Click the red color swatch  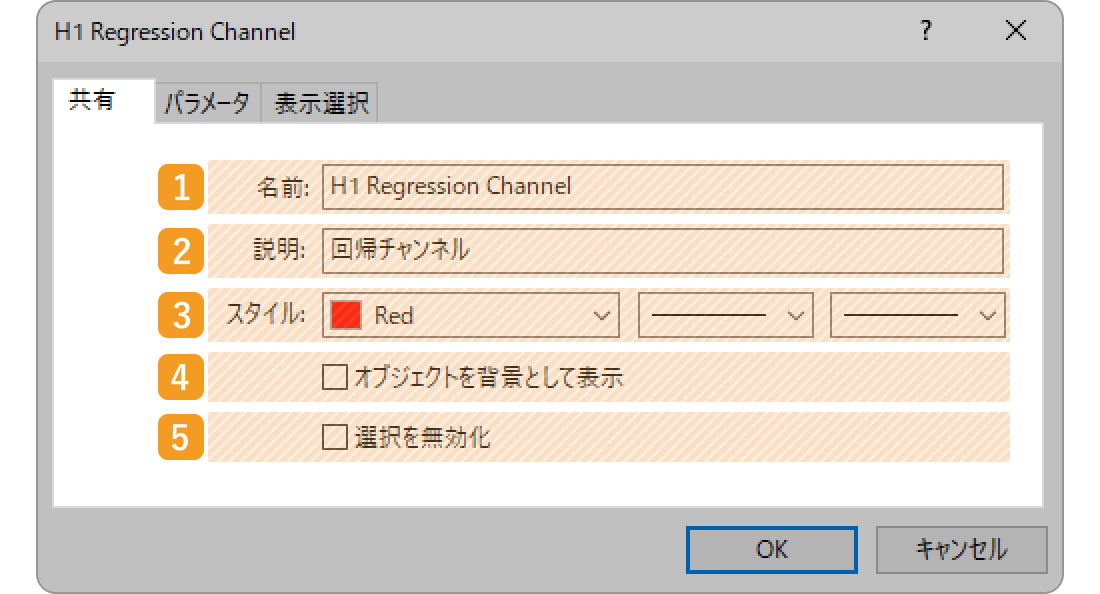(346, 315)
